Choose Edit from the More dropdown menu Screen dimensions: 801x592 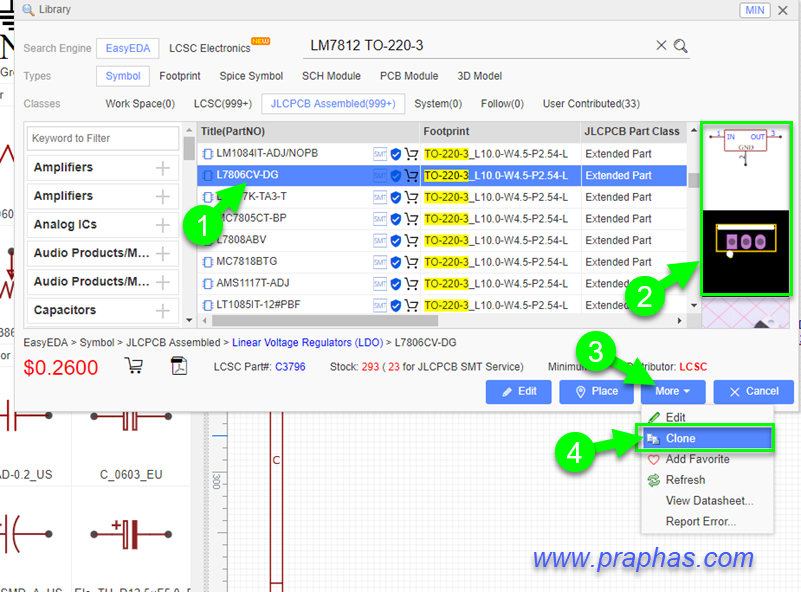(707, 417)
